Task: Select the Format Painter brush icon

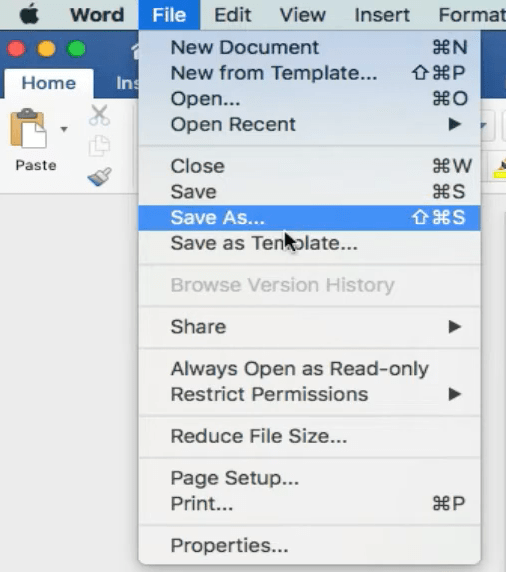Action: click(100, 177)
